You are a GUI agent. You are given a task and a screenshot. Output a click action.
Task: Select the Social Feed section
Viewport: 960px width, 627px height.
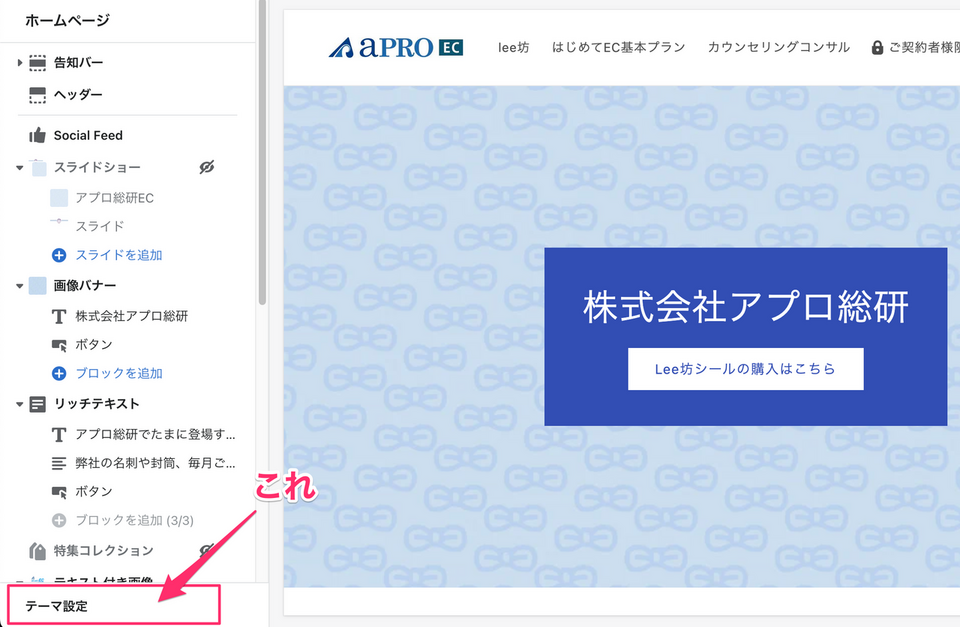click(x=88, y=135)
